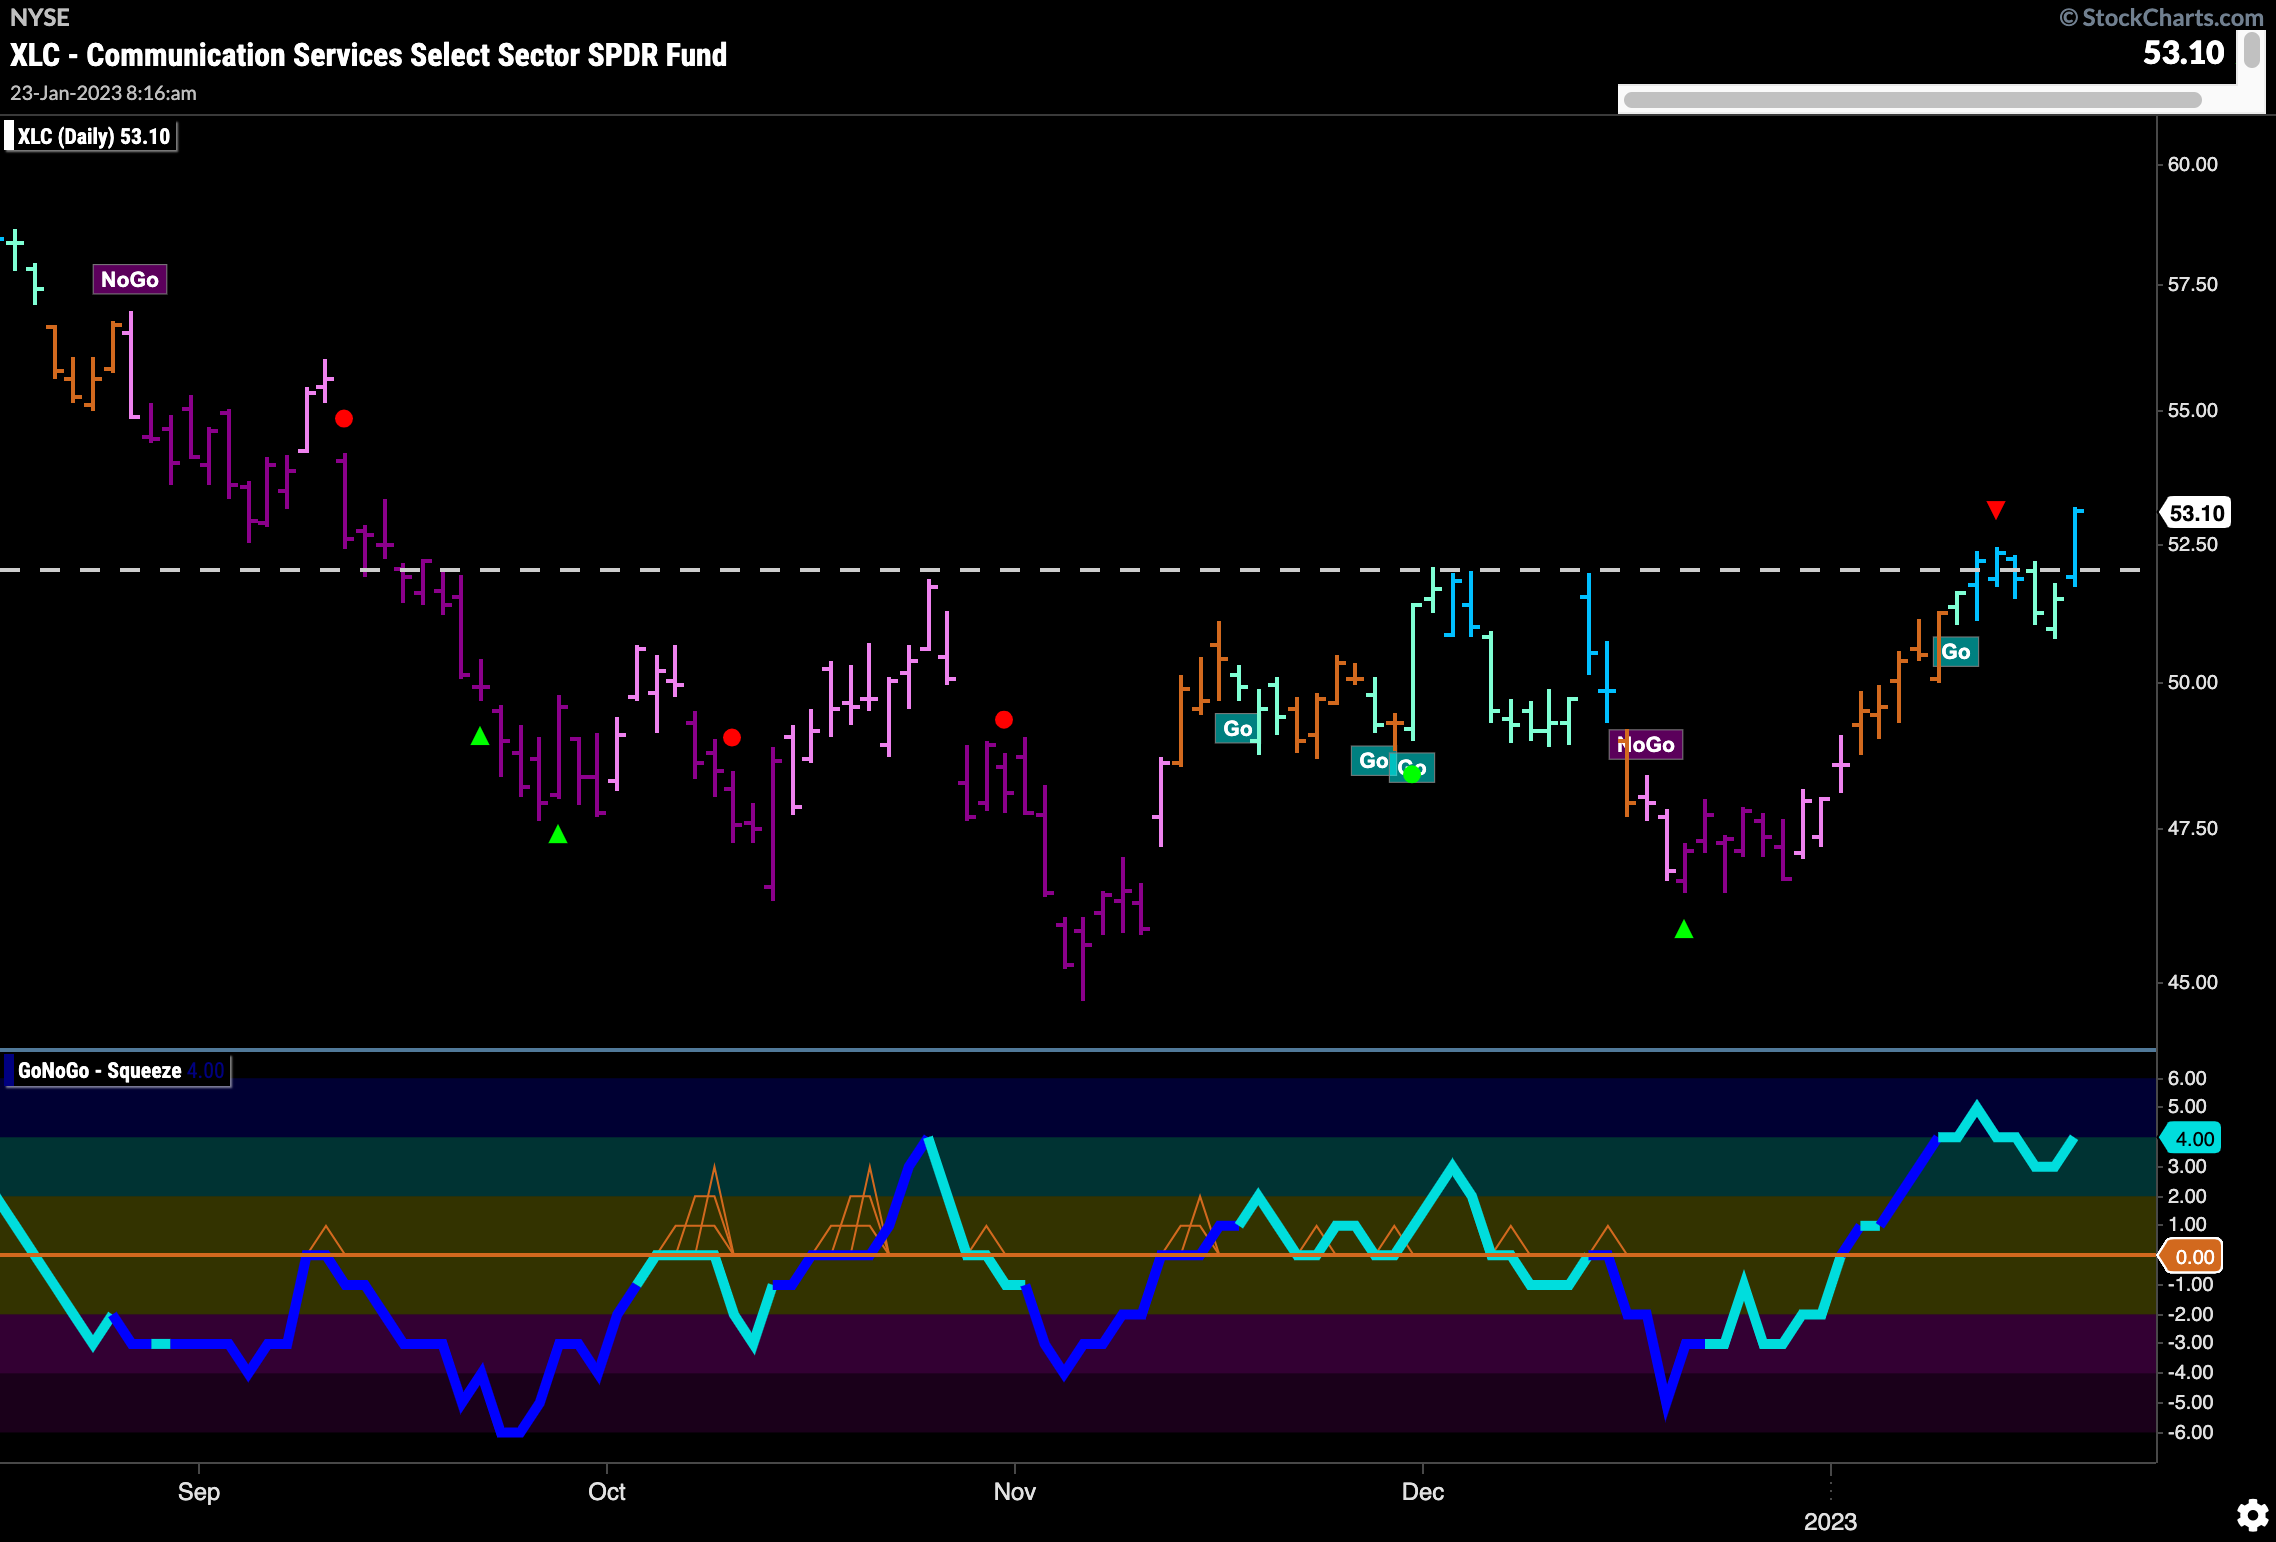Click the Oct label on the time axis
Viewport: 2276px width, 1542px height.
[x=606, y=1491]
